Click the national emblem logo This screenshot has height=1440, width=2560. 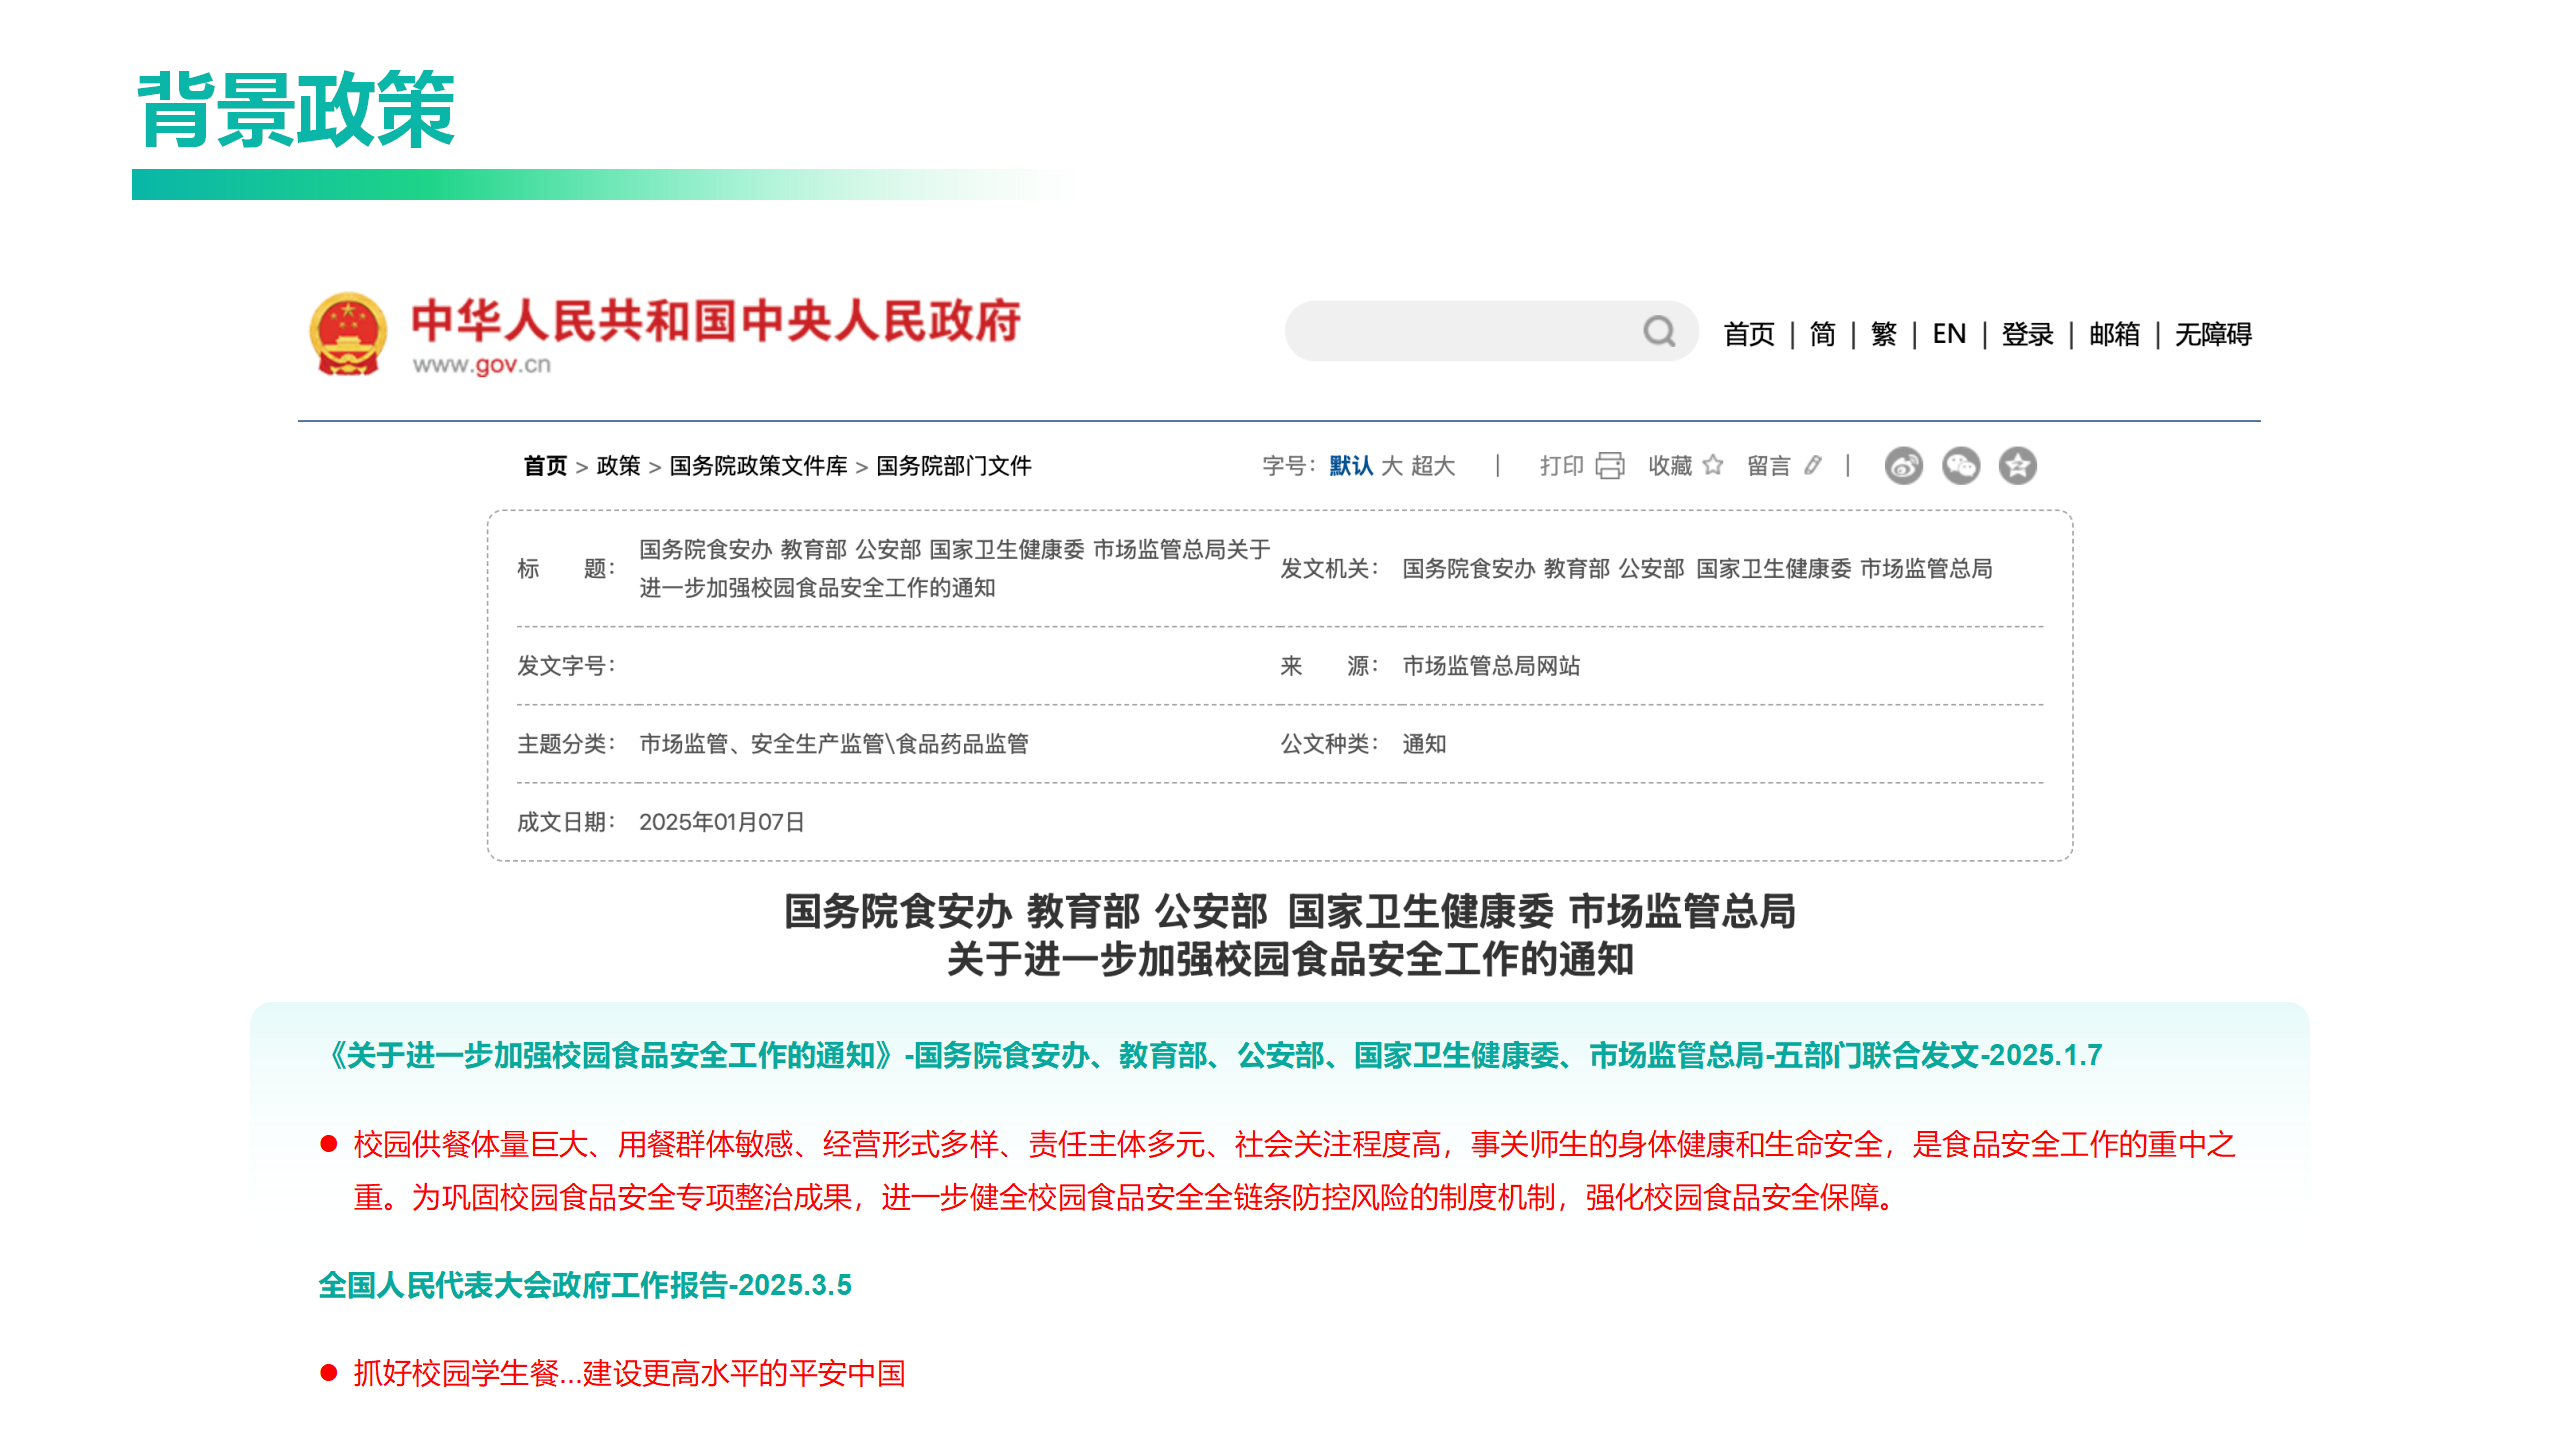click(x=347, y=334)
